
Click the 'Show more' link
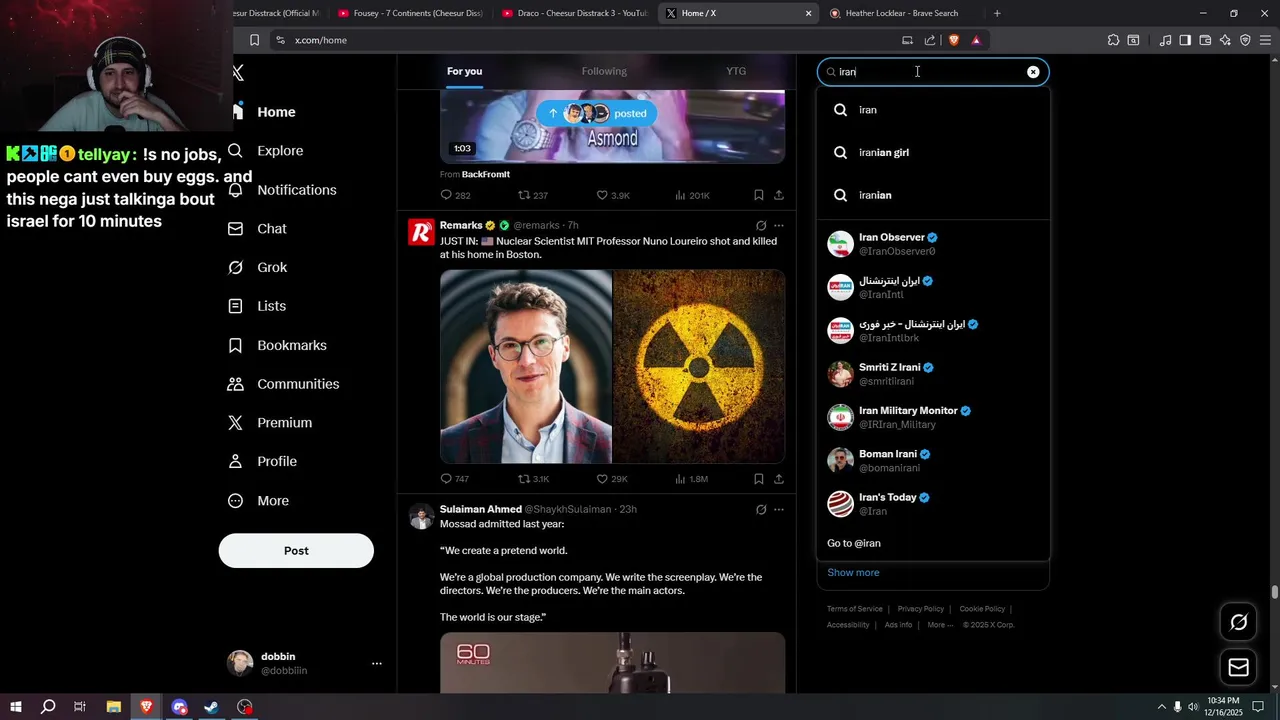(x=853, y=573)
